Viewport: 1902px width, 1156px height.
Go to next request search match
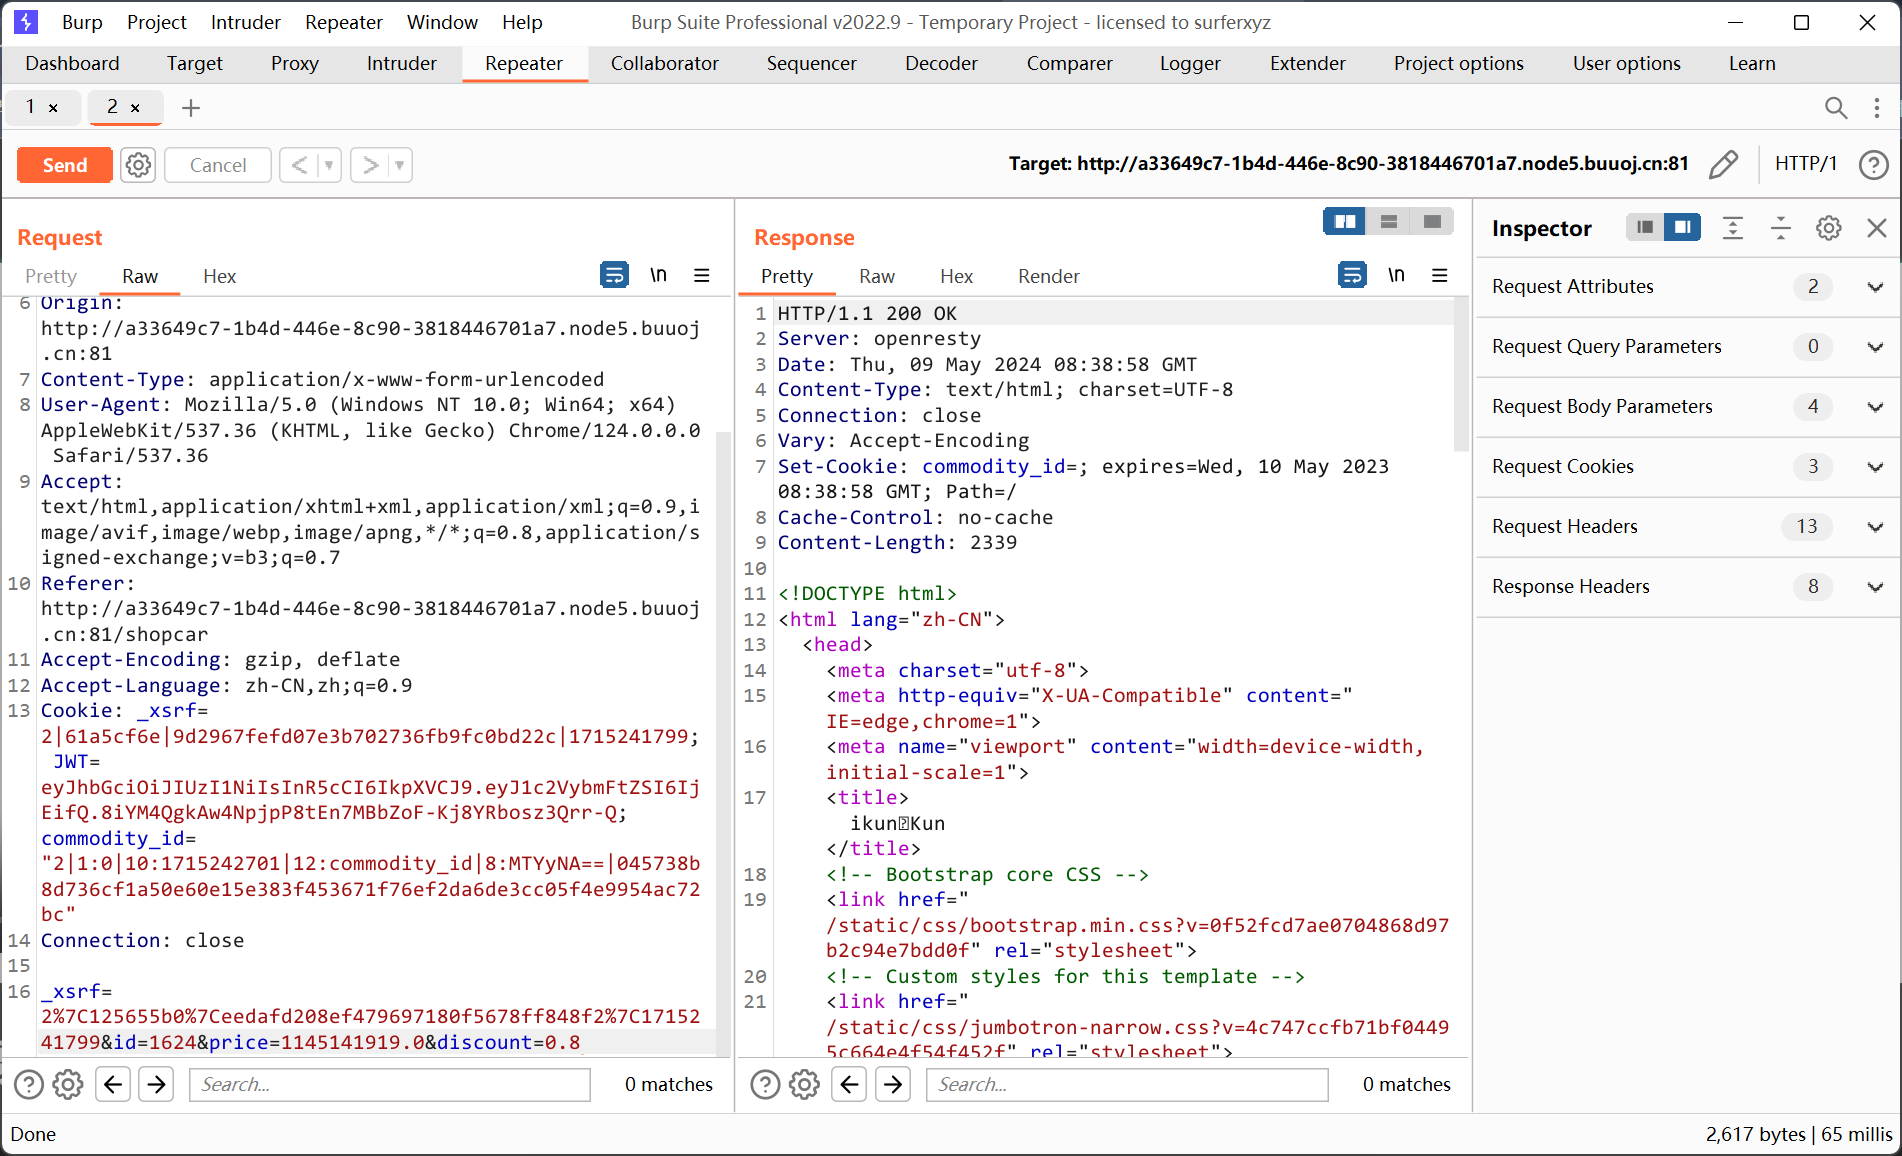click(x=157, y=1084)
